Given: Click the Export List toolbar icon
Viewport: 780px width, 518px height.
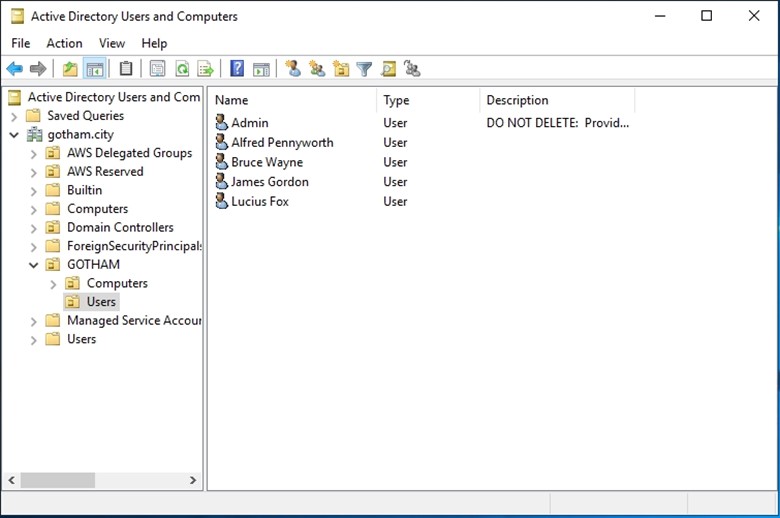Looking at the screenshot, I should click(205, 69).
